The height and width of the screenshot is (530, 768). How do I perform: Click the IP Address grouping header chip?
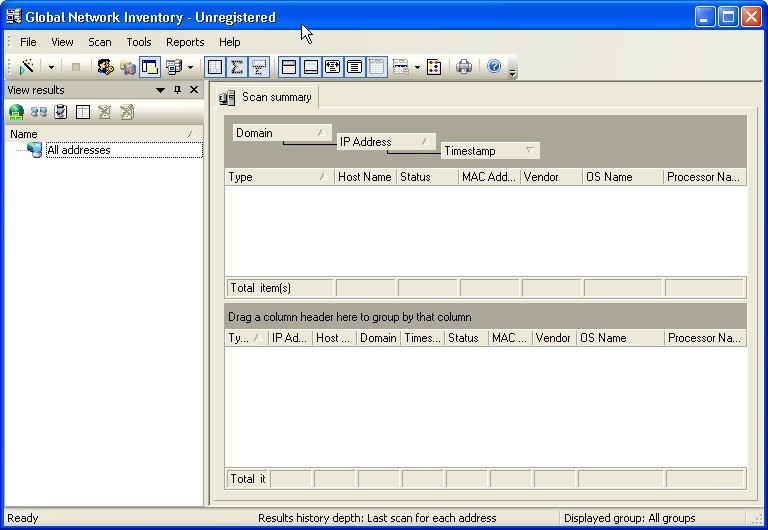385,142
